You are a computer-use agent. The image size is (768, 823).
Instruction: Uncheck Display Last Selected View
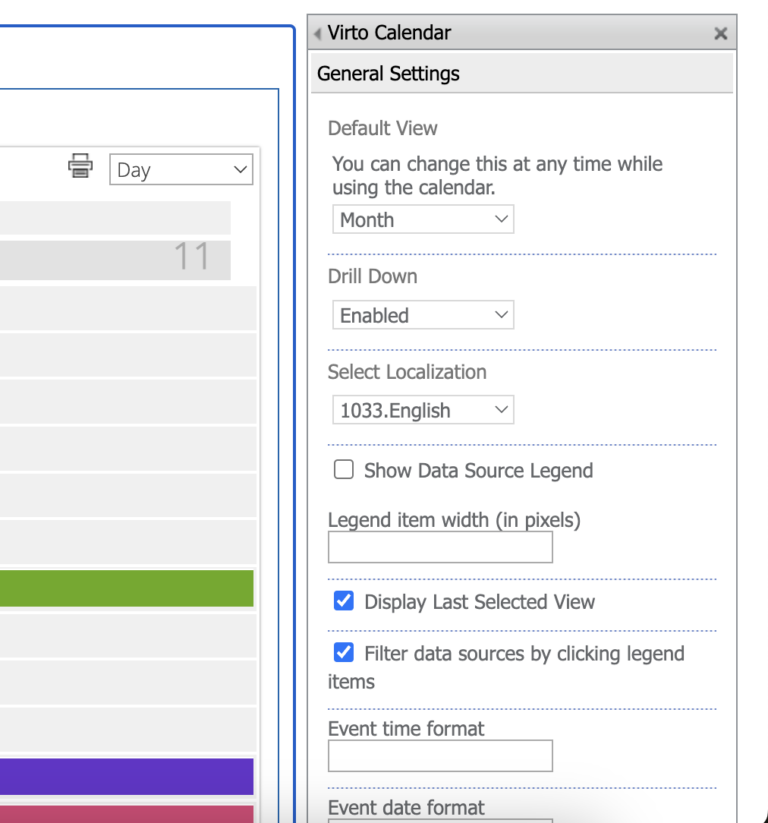coord(343,601)
